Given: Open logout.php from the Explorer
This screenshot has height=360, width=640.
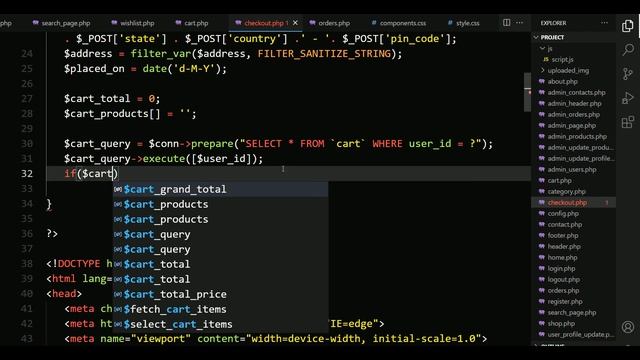Looking at the screenshot, I should coord(573,280).
